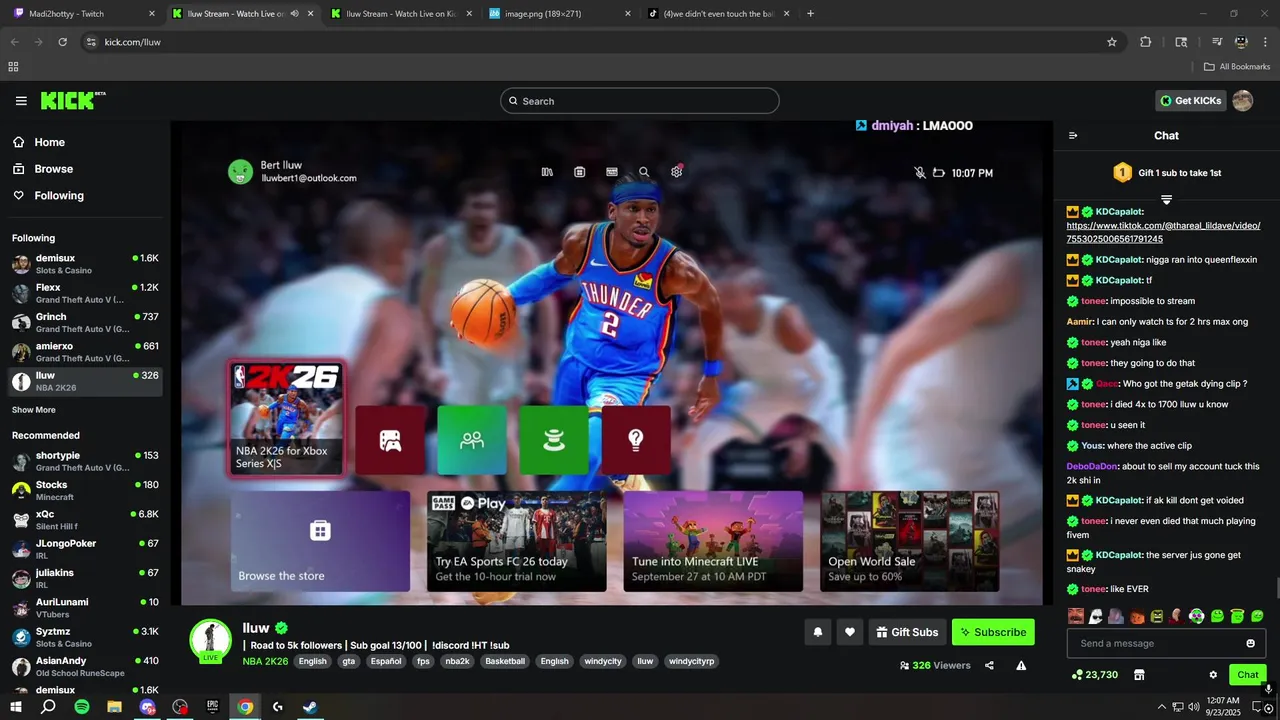Click the user profile avatar on Kick
This screenshot has width=1280, height=720.
pyautogui.click(x=1242, y=100)
